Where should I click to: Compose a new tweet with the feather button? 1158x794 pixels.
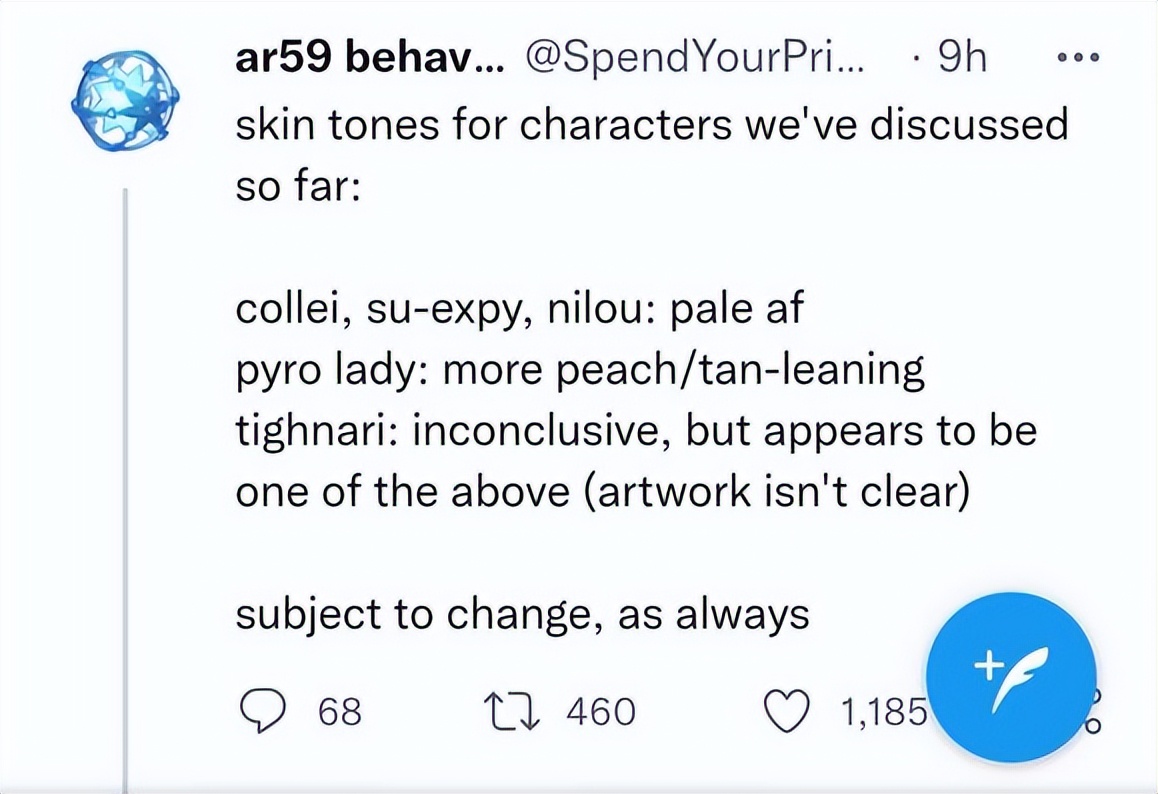tap(1011, 677)
